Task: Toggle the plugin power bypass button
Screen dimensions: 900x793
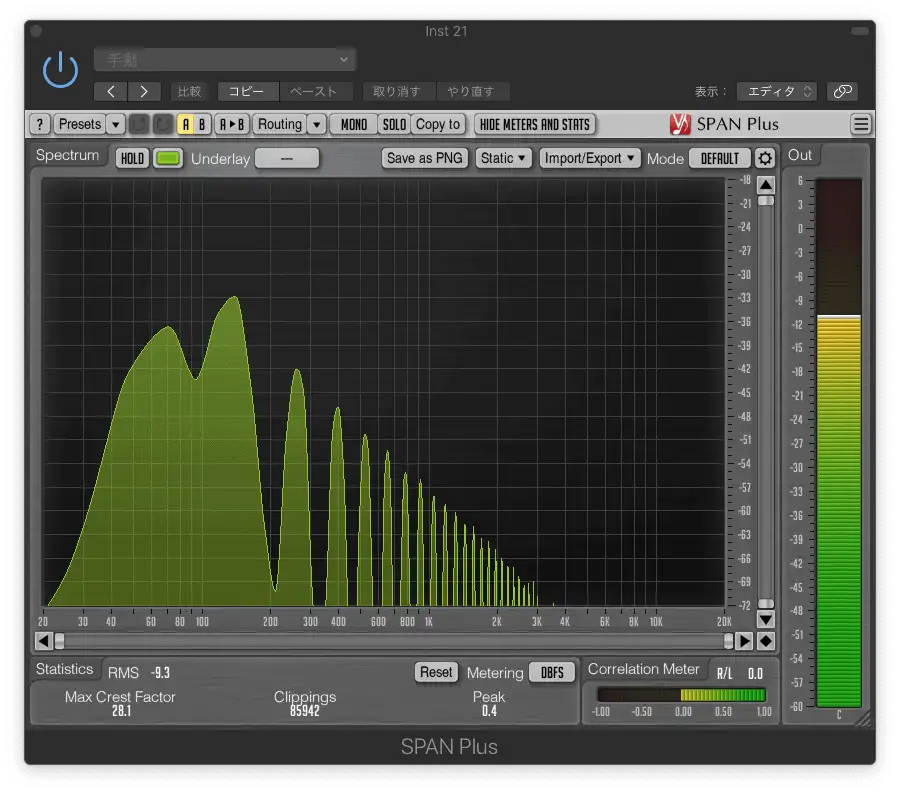Action: 60,69
